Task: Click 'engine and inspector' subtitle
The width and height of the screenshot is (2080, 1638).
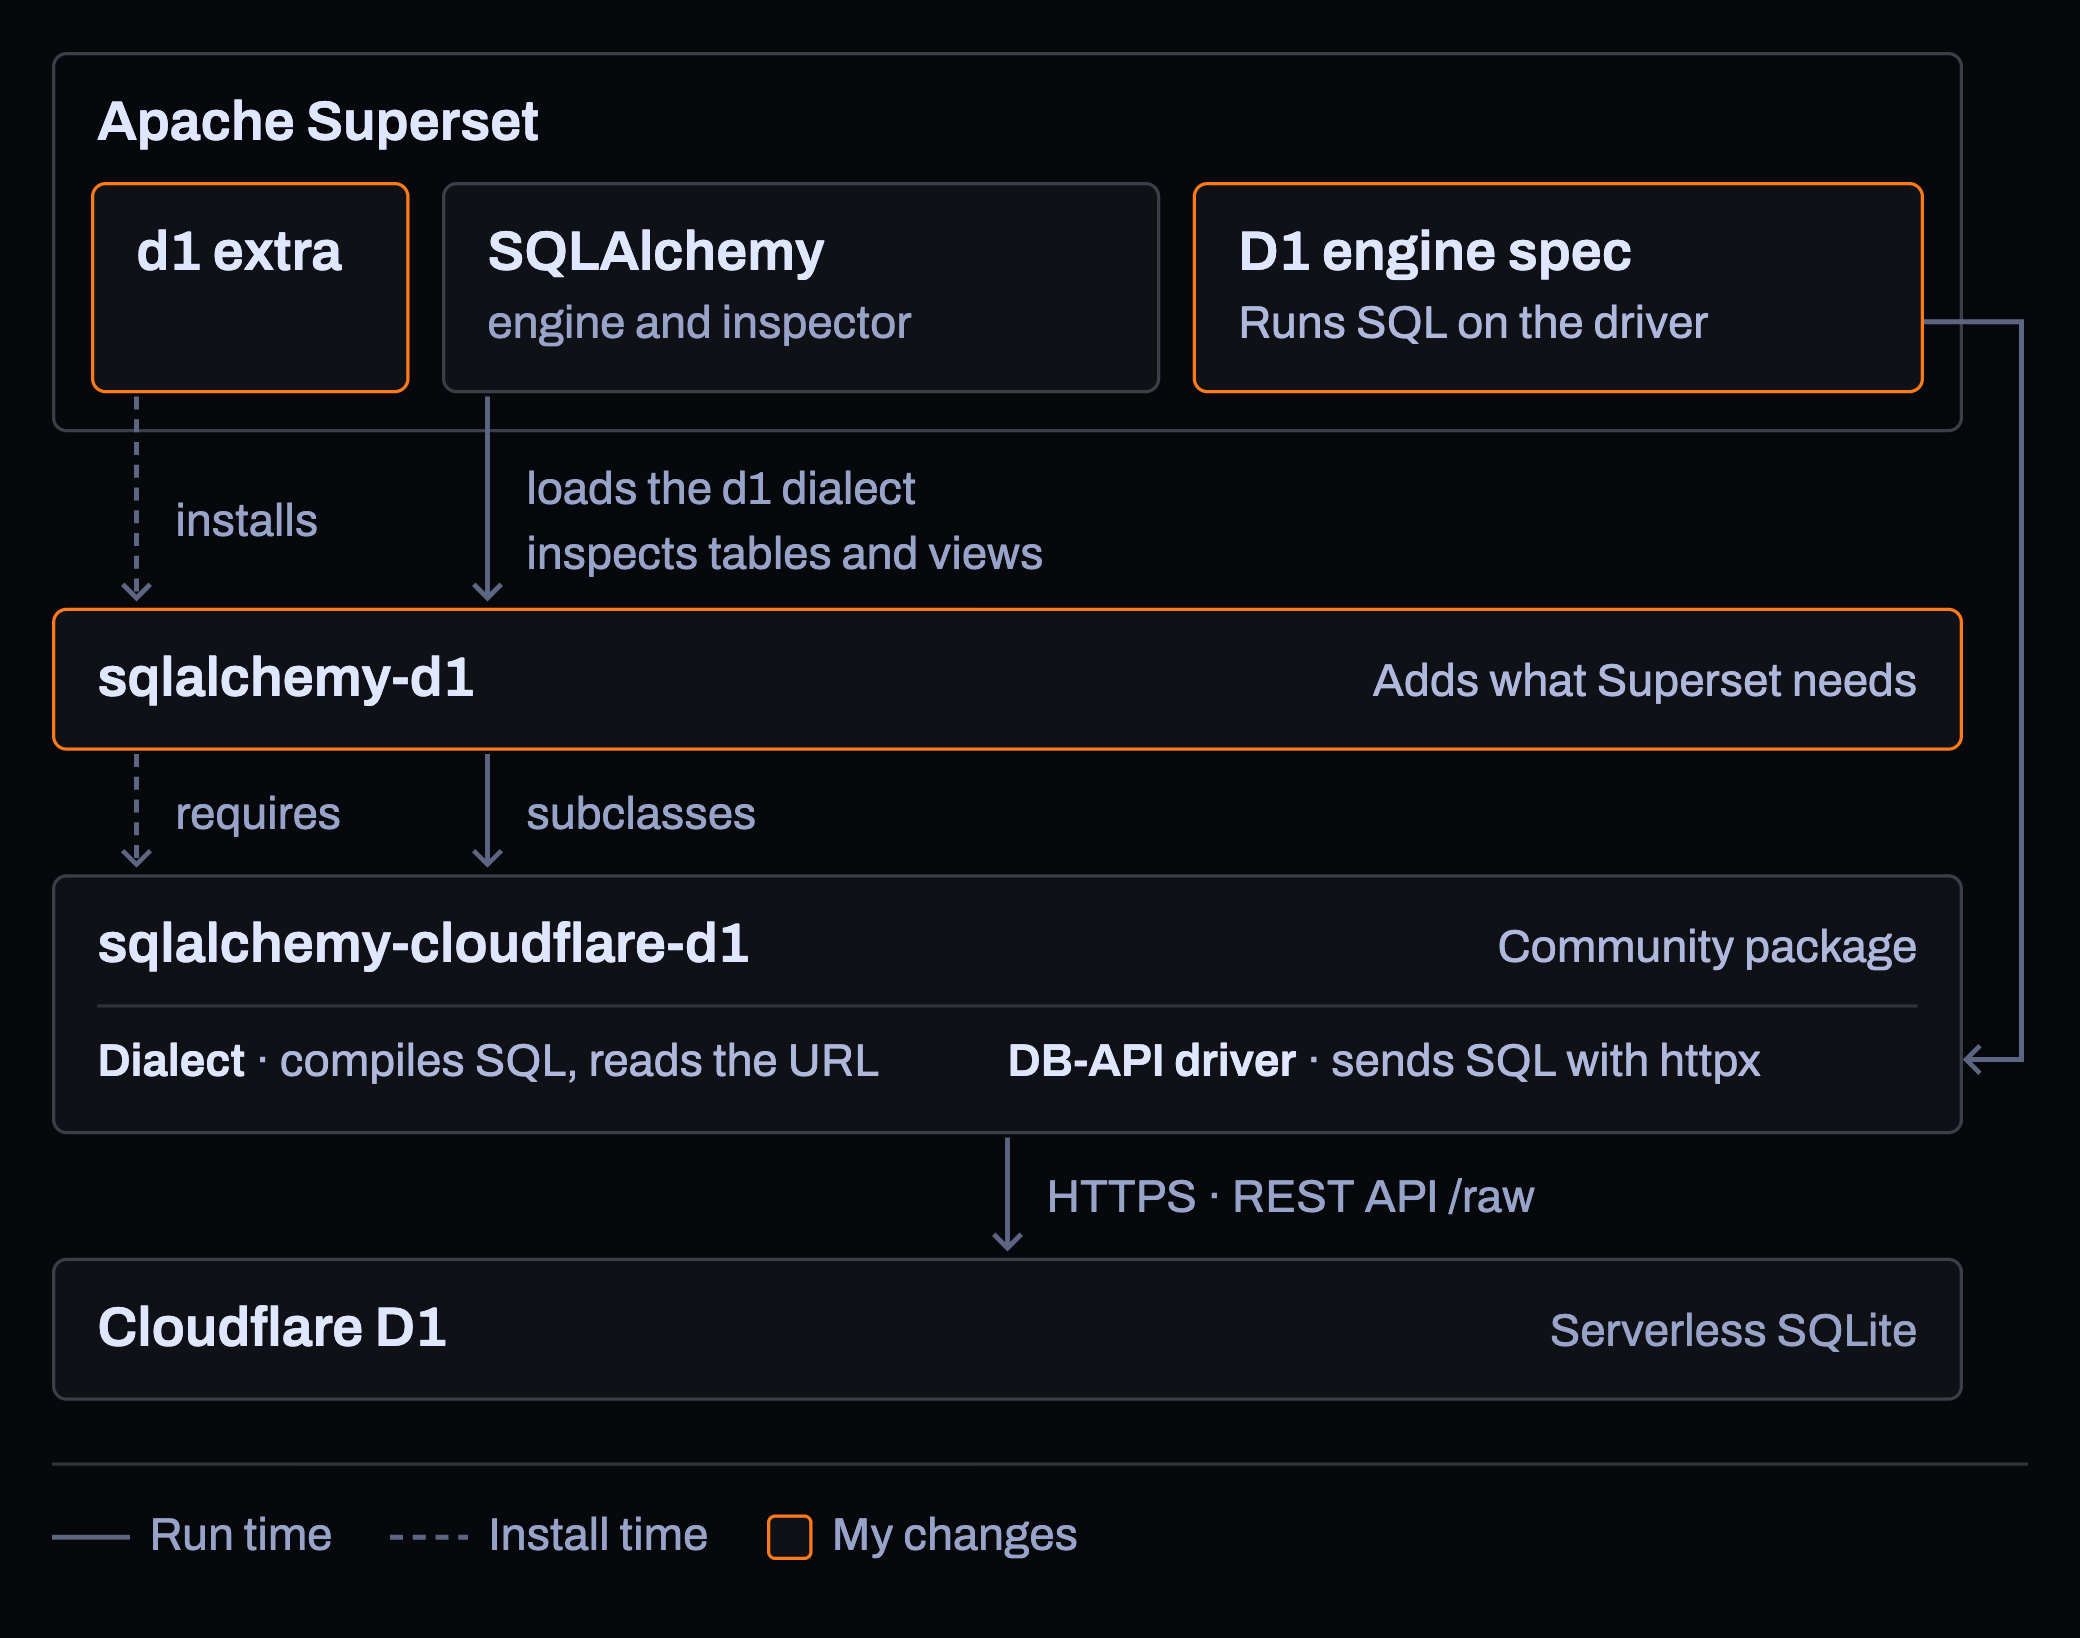Action: click(699, 323)
